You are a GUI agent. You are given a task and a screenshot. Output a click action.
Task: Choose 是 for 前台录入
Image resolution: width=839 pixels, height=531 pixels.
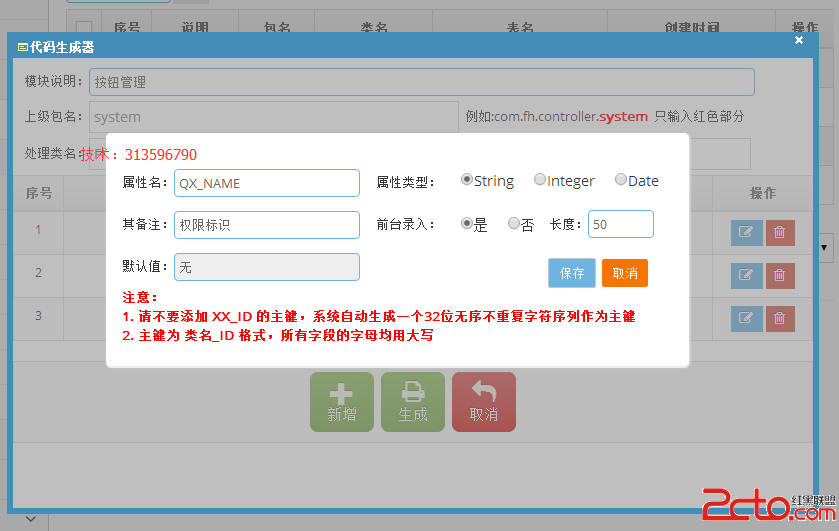pos(467,223)
